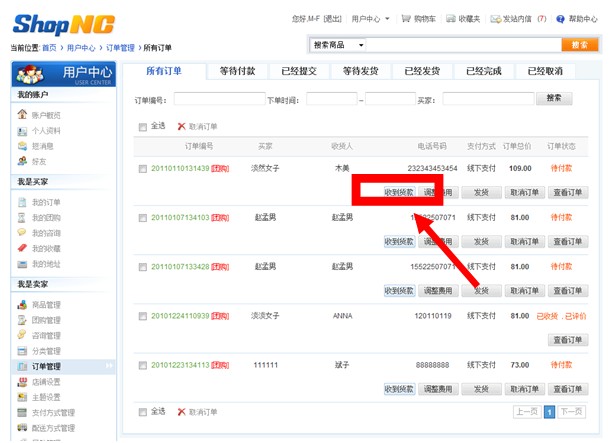The image size is (609, 443).
Task: Click the first 下单时间 date field
Action: [x=332, y=99]
